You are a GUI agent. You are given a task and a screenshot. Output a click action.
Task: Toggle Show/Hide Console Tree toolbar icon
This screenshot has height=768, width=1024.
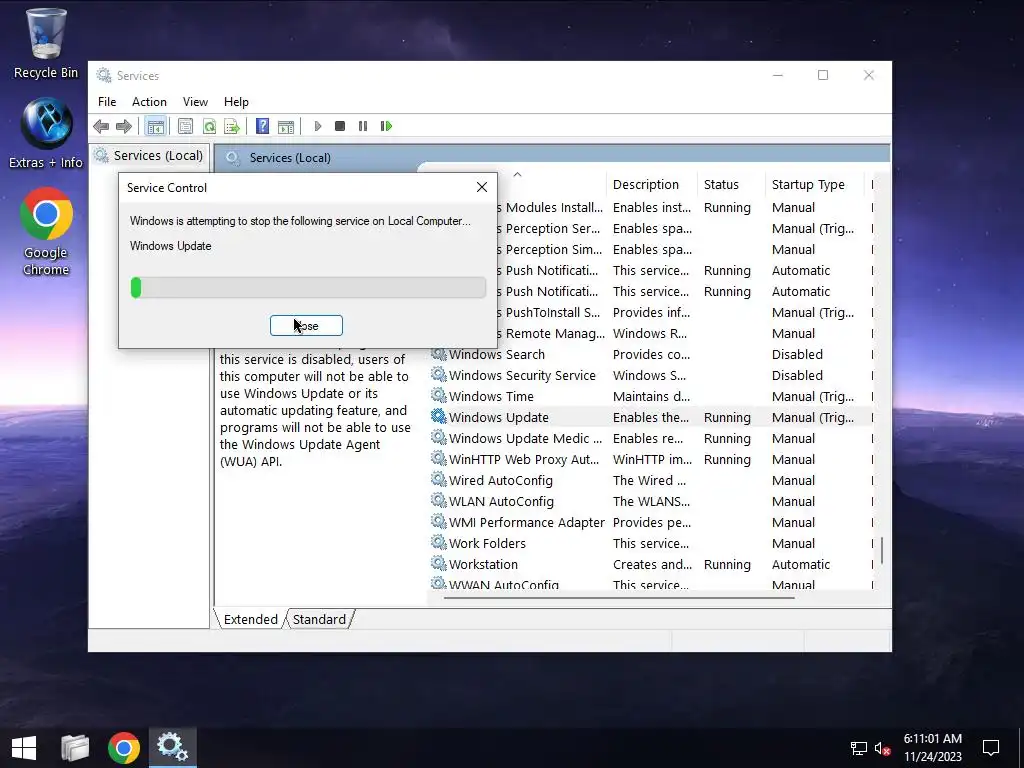[x=155, y=126]
